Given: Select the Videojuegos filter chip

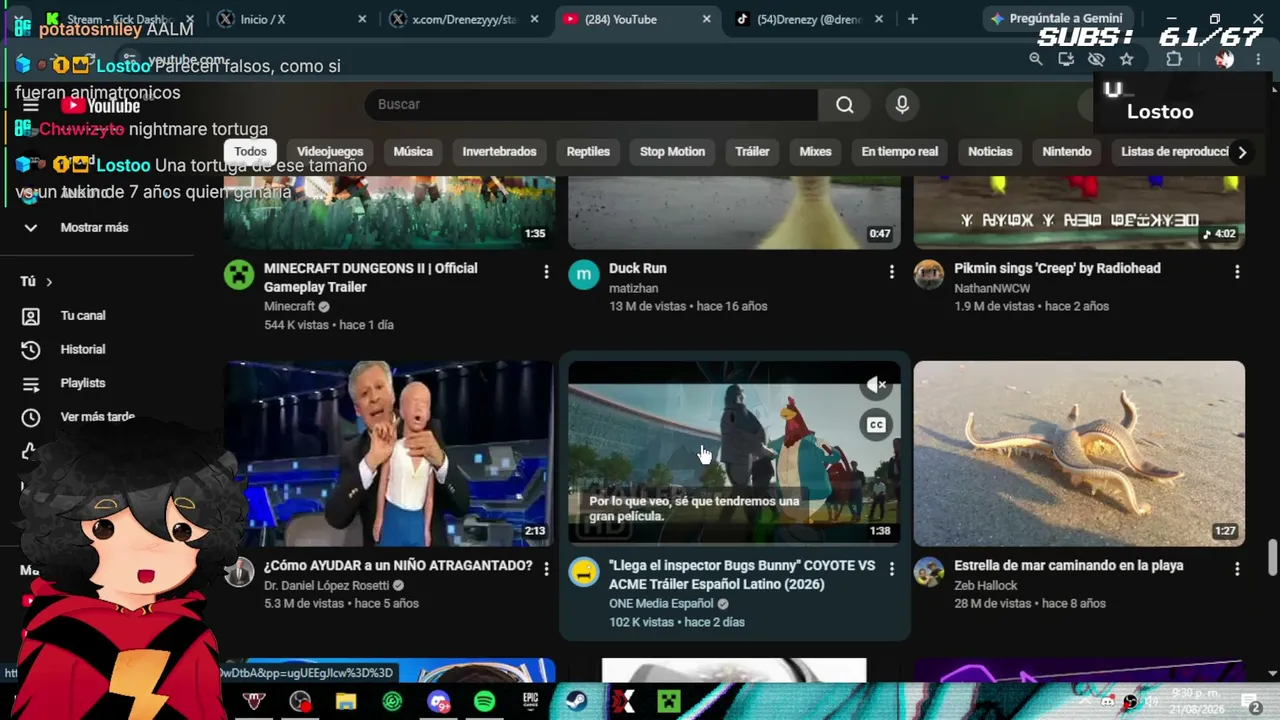Looking at the screenshot, I should [x=330, y=152].
